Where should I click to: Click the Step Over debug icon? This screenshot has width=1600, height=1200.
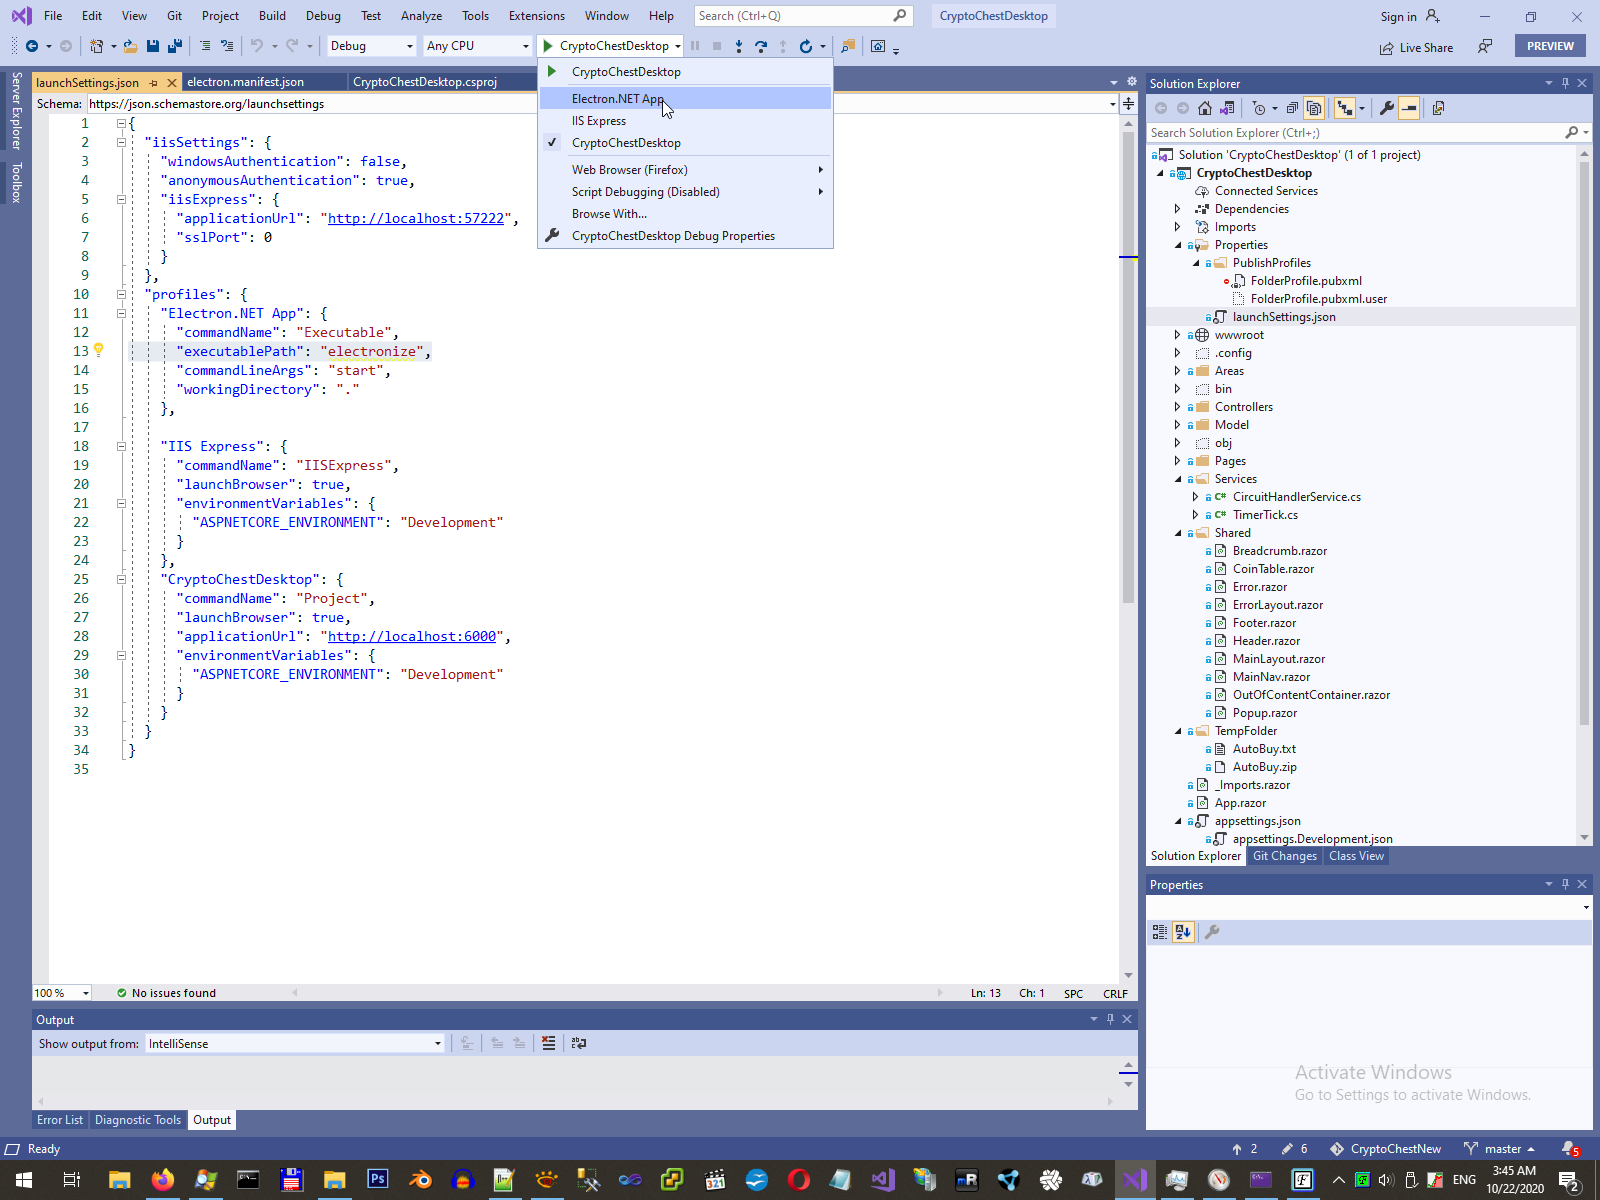tap(761, 46)
